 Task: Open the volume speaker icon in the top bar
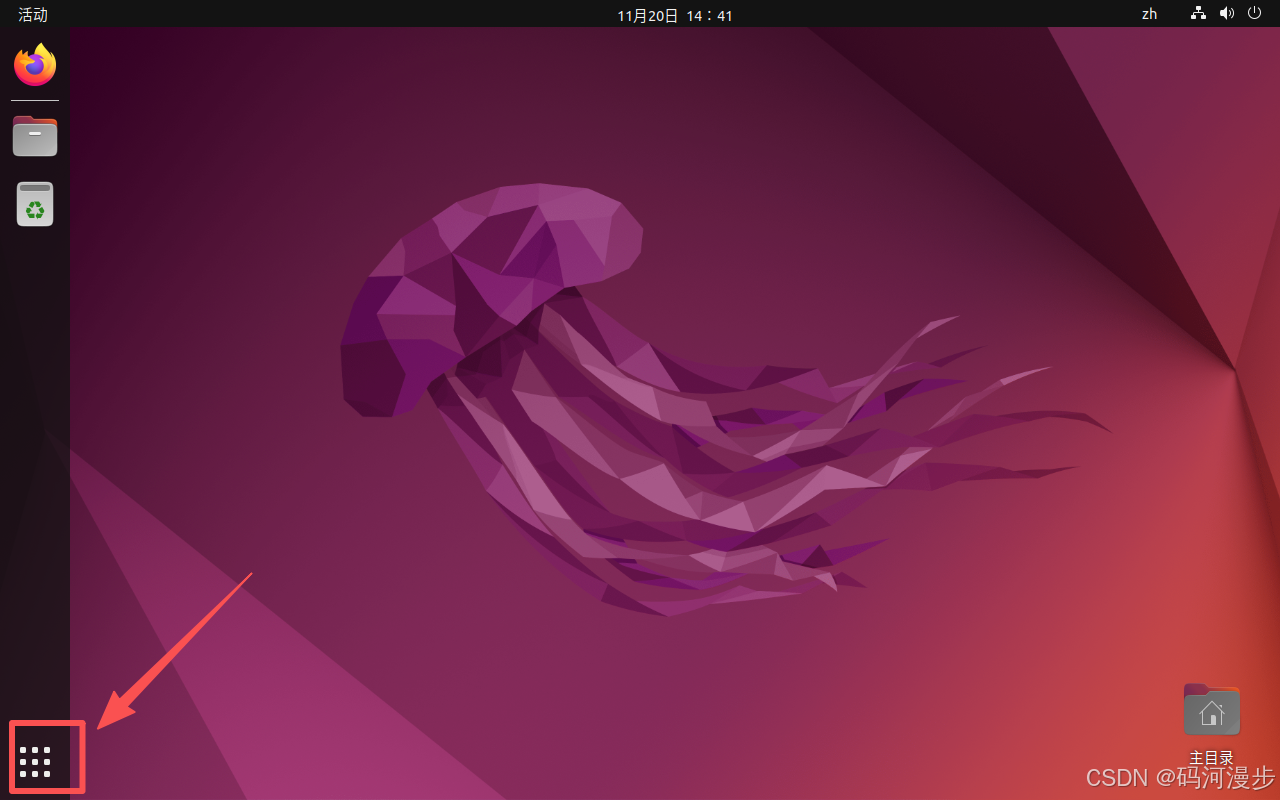pos(1227,14)
